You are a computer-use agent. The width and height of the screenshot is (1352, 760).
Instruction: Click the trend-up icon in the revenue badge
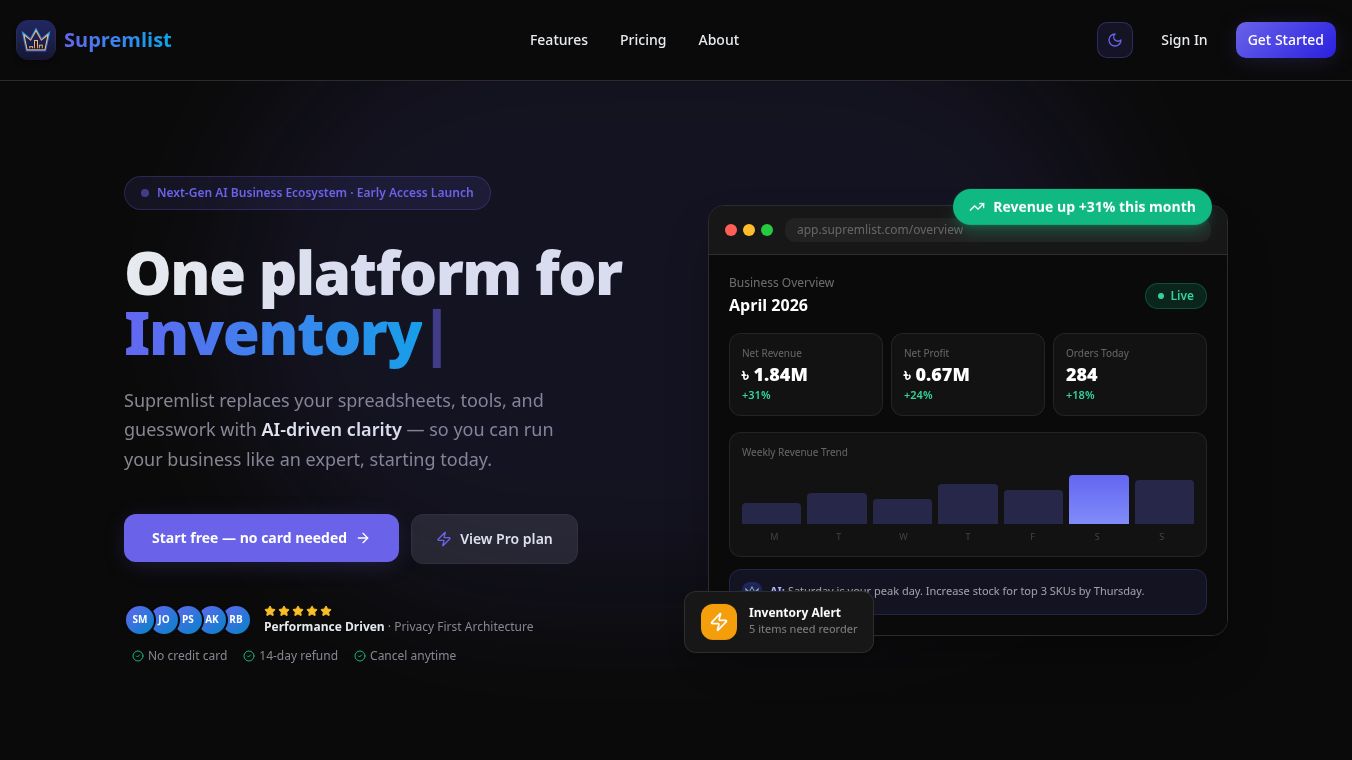tap(977, 207)
